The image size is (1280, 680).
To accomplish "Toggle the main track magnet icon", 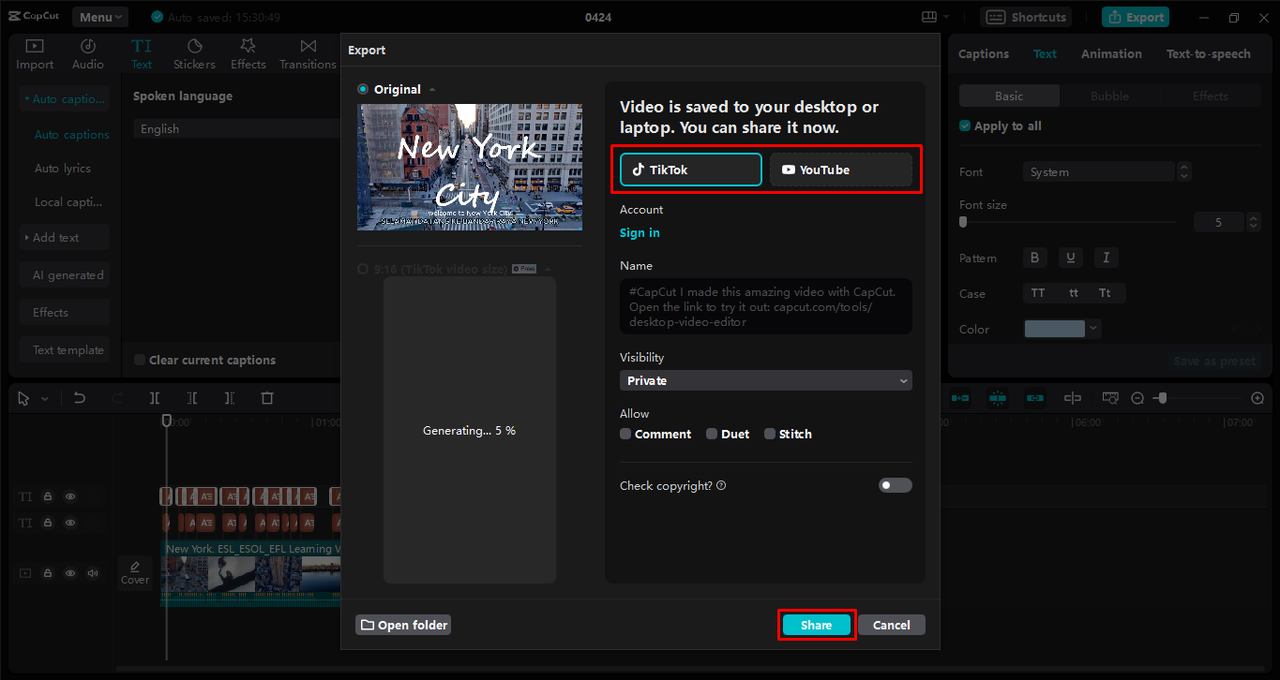I will (960, 398).
